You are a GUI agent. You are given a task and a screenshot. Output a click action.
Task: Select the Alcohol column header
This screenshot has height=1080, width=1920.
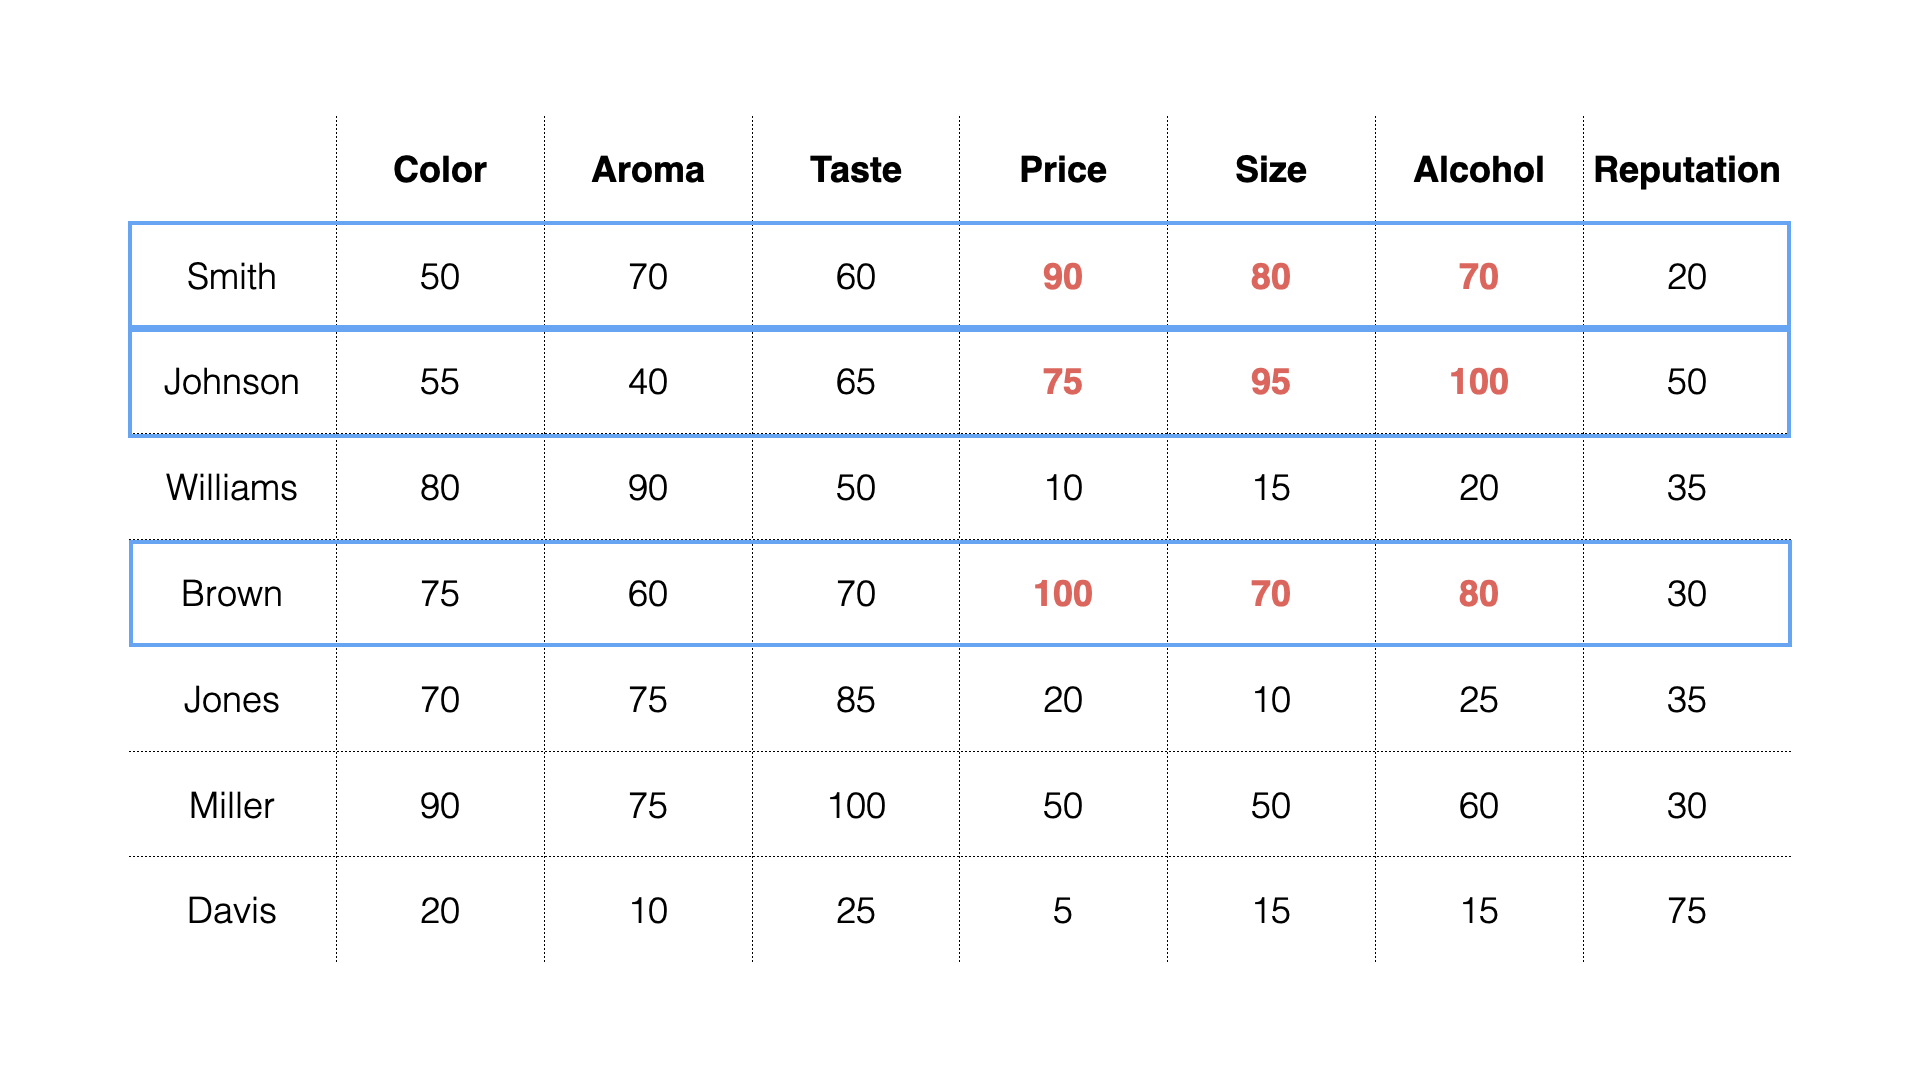click(x=1479, y=170)
